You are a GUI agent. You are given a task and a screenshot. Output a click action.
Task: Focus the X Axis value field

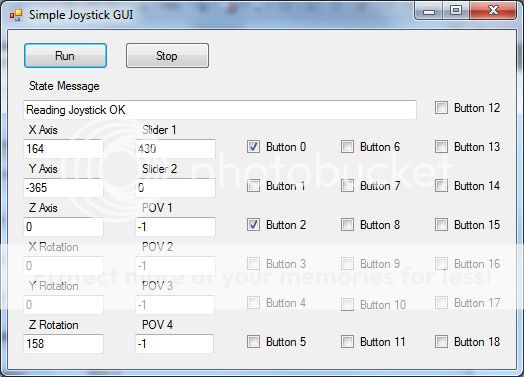pos(63,149)
